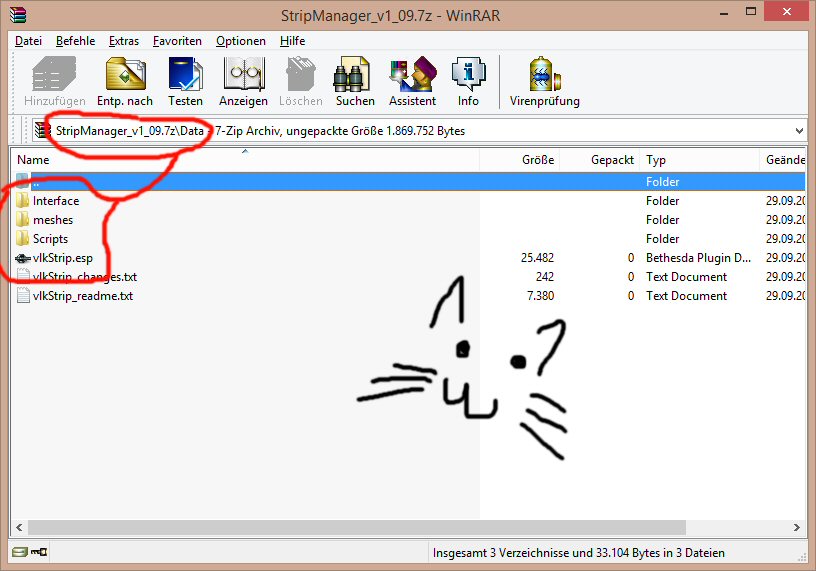Open the Suchen binoculars icon
Viewport: 816px width, 571px height.
click(352, 74)
